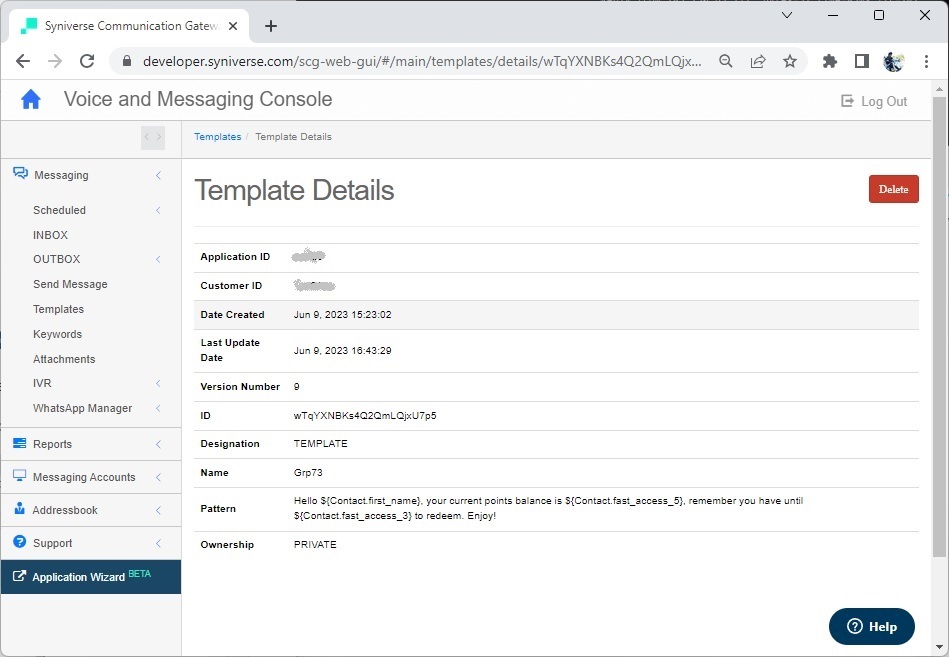Image resolution: width=949 pixels, height=657 pixels.
Task: Open the browser profile avatar
Action: 894,61
